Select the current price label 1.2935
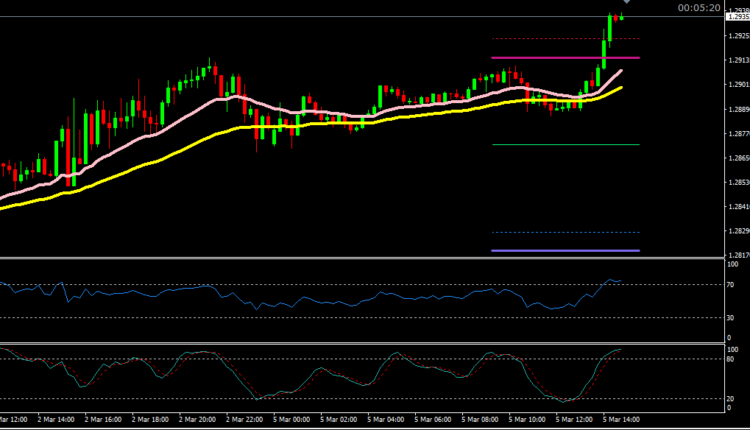Viewport: 750px width, 430px height. click(x=737, y=18)
